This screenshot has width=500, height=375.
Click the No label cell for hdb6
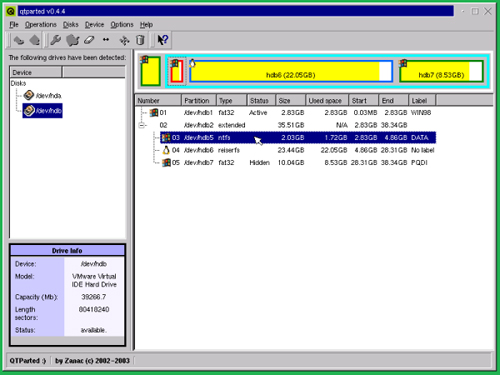423,150
